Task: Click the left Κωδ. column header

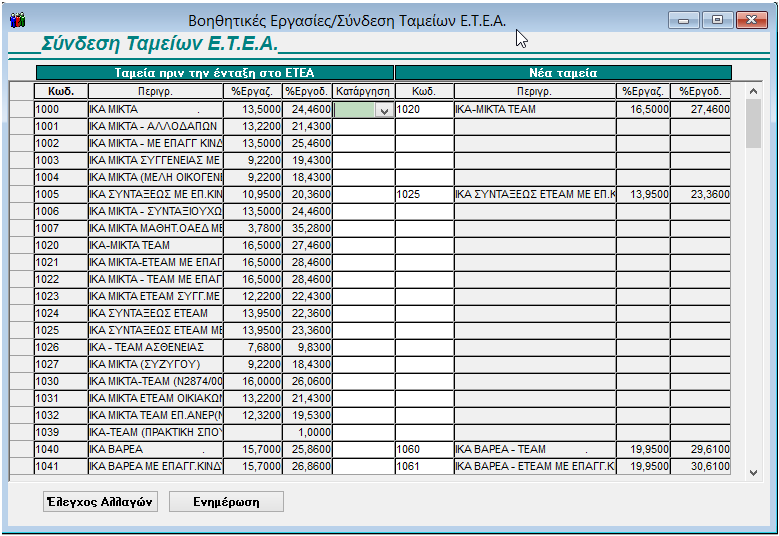Action: point(61,91)
